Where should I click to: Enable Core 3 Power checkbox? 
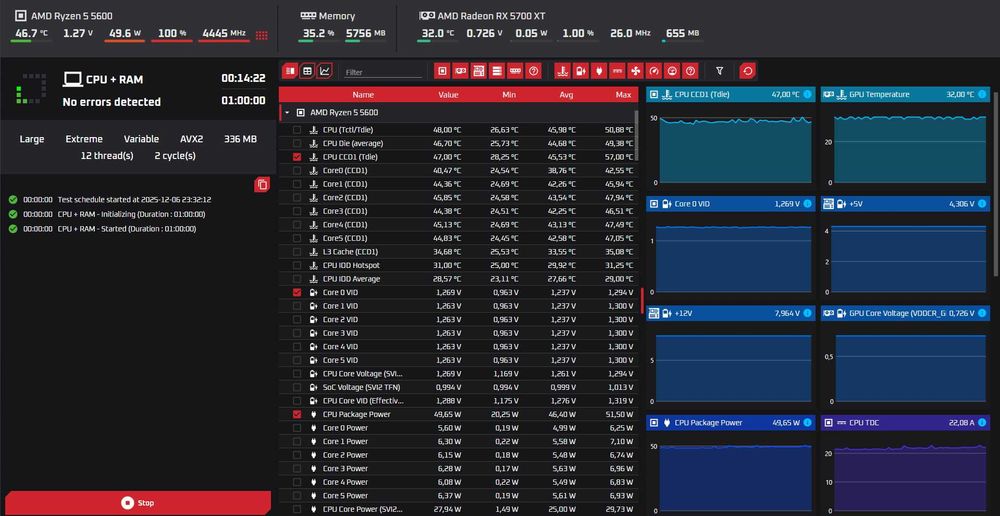coord(297,468)
